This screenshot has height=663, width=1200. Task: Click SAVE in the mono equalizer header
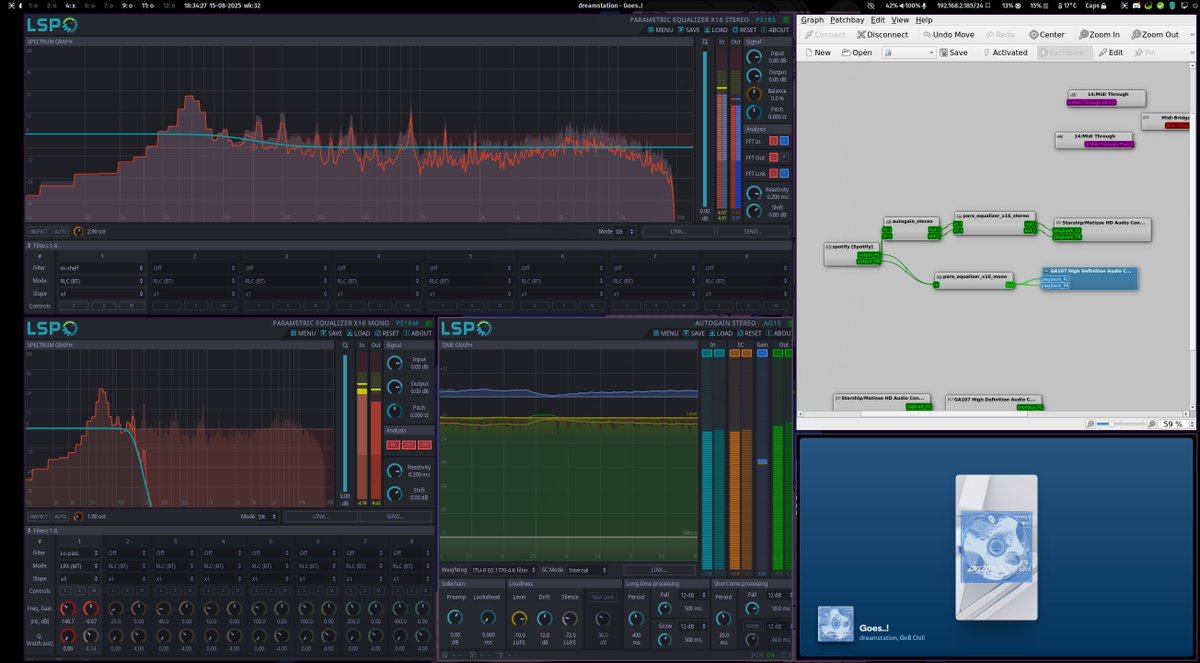331,334
